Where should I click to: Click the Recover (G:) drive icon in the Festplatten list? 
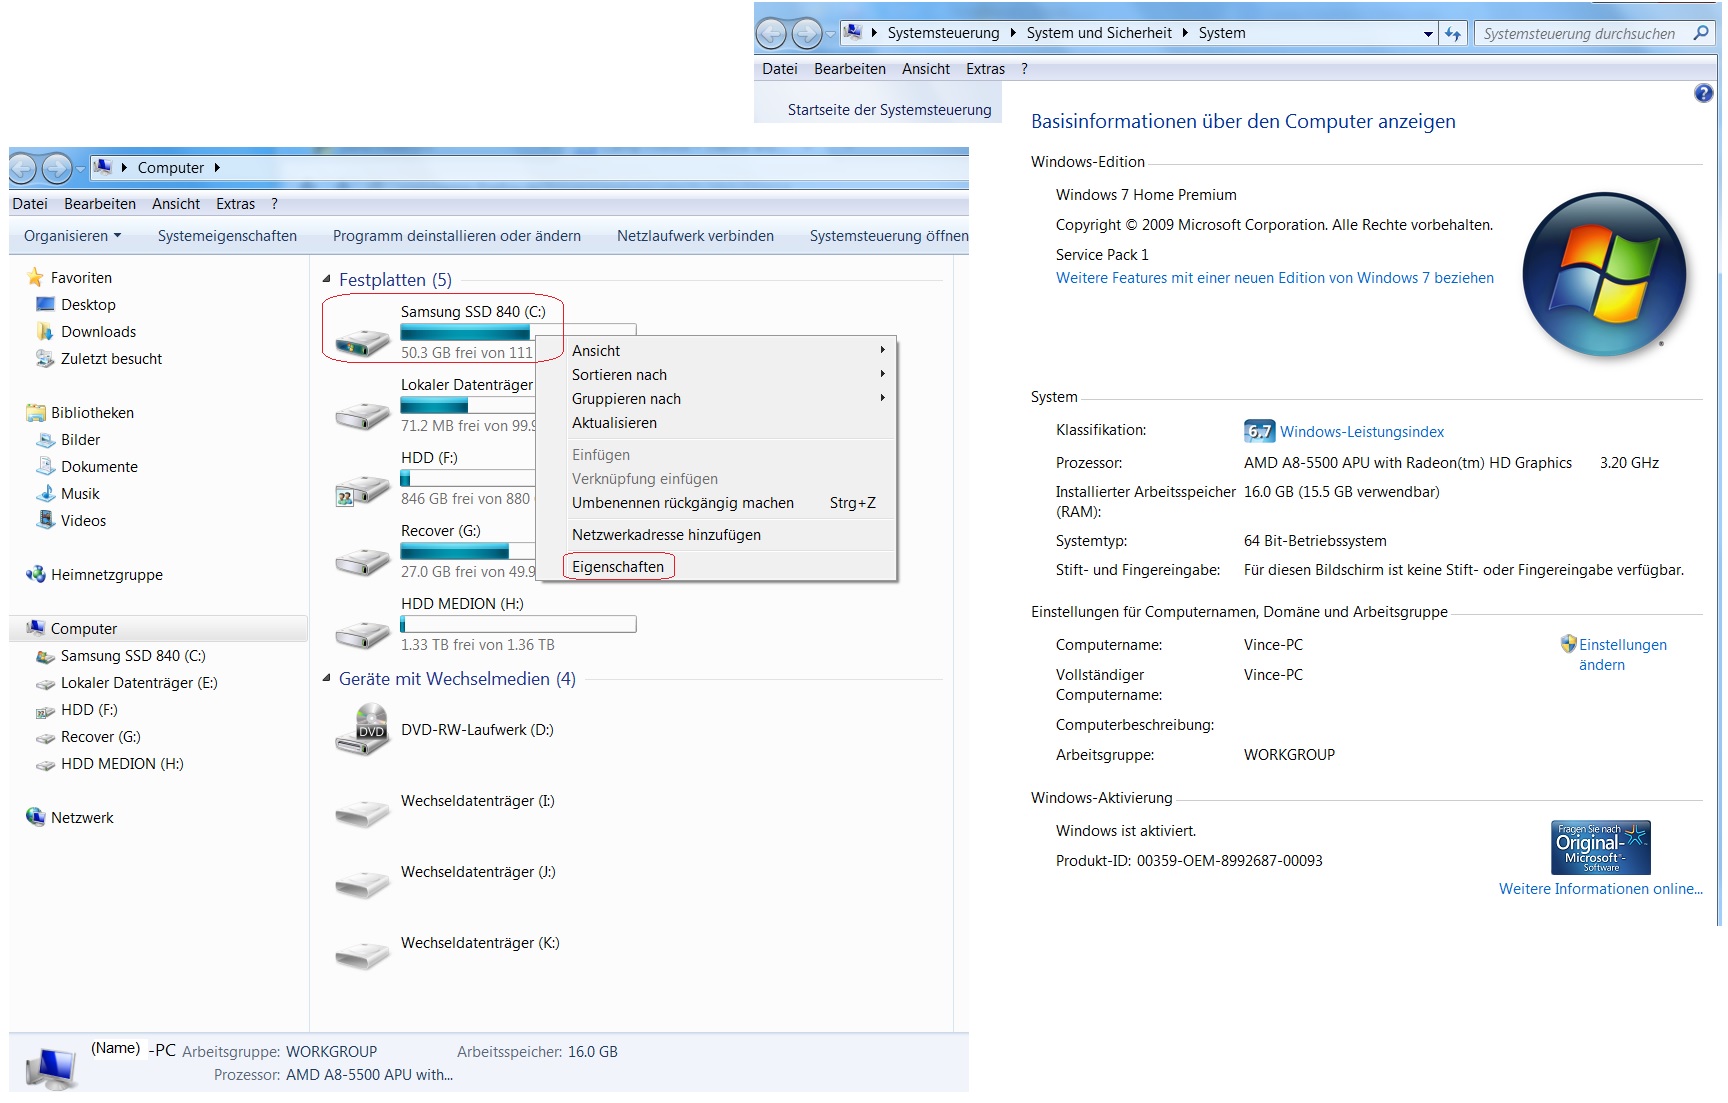point(362,561)
